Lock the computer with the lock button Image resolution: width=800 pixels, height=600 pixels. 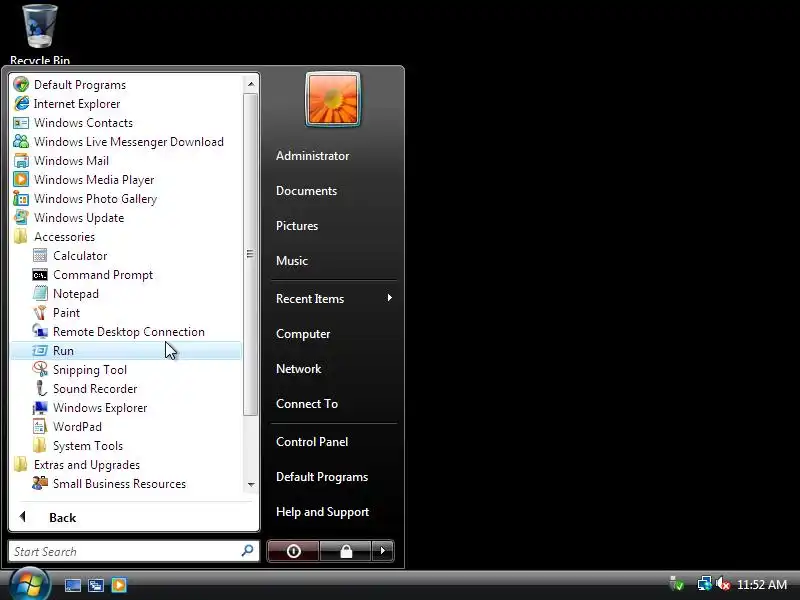pos(346,551)
